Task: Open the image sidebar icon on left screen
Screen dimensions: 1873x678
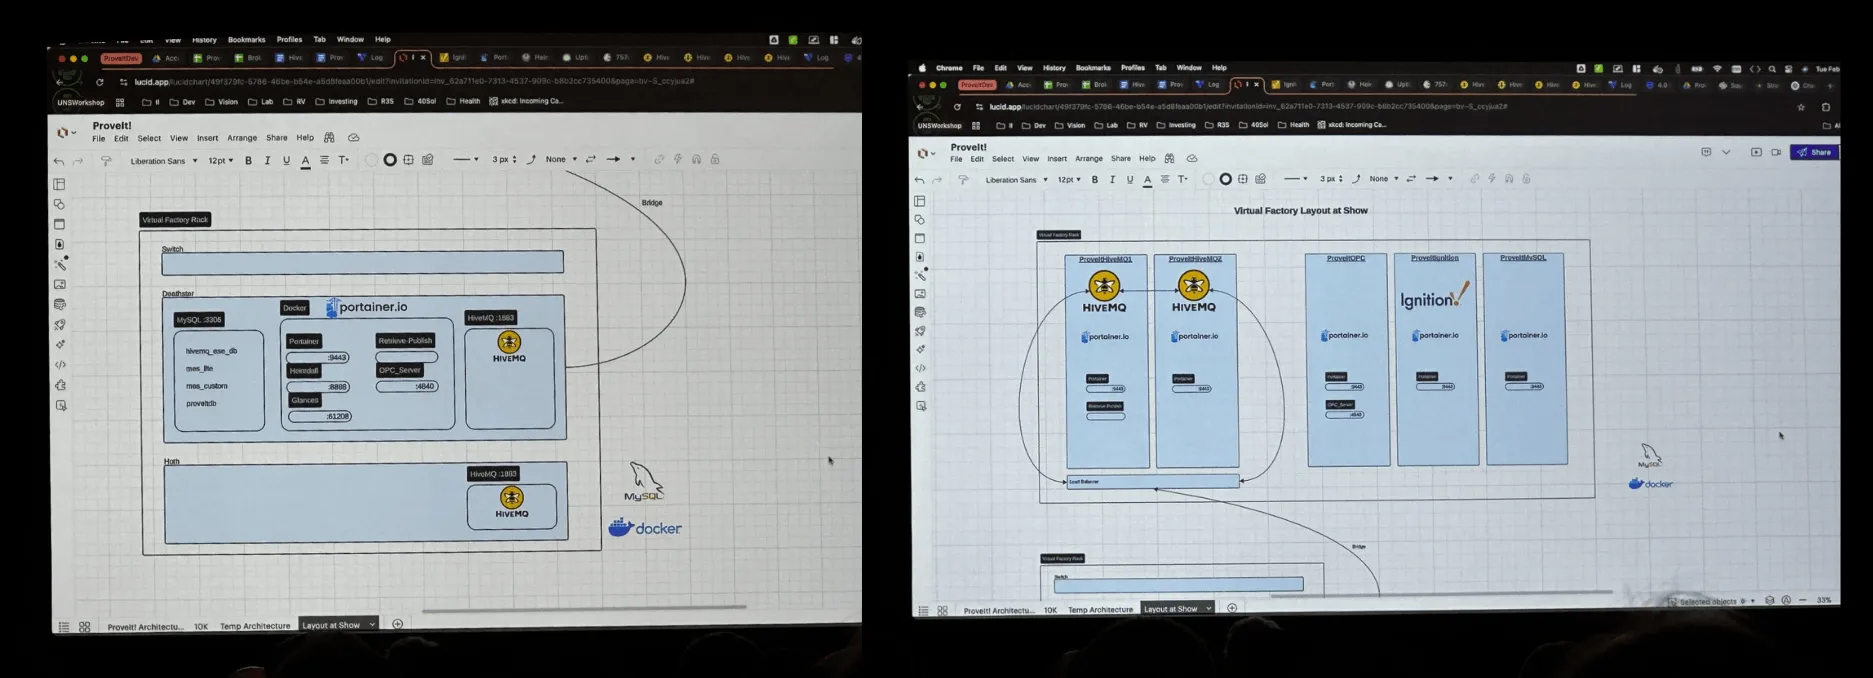Action: click(x=60, y=285)
